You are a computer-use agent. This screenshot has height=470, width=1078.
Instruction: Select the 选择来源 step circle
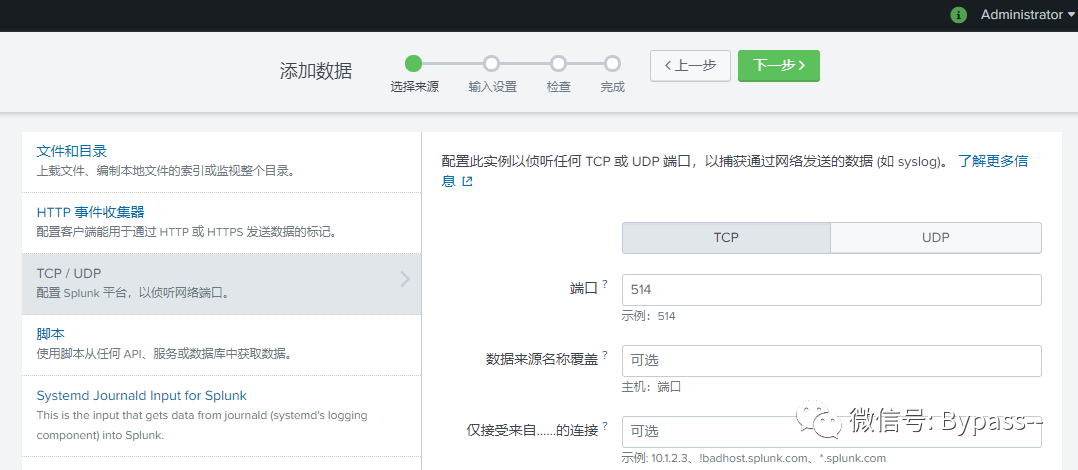pos(413,64)
